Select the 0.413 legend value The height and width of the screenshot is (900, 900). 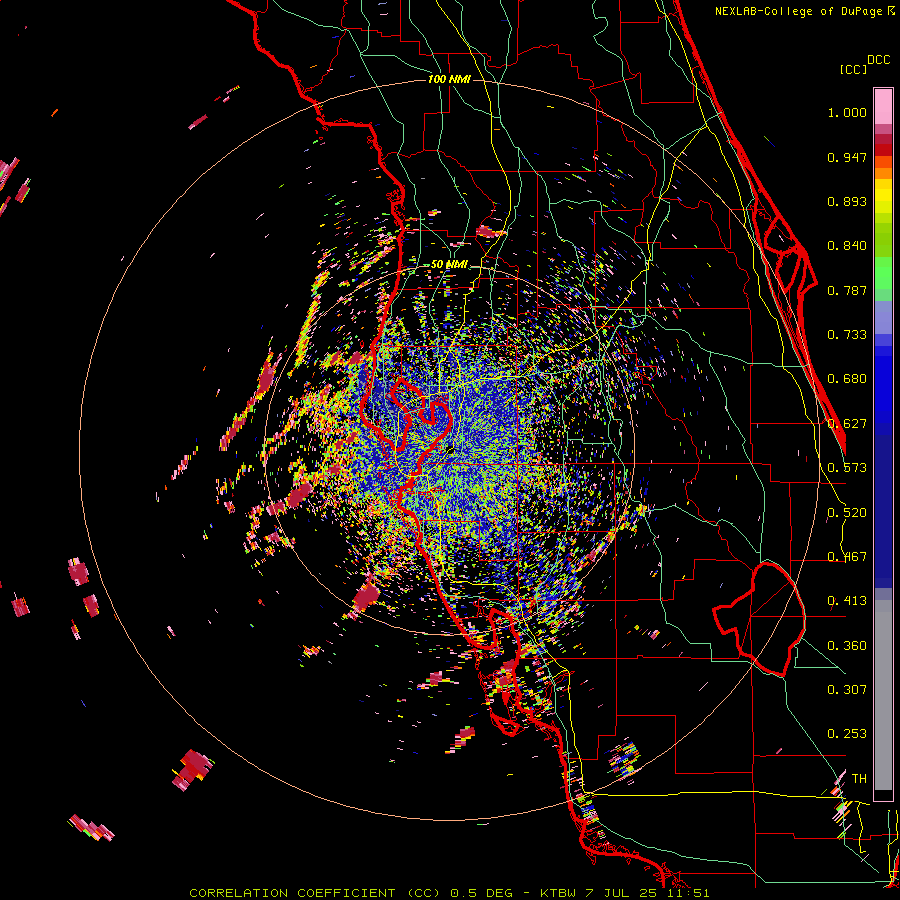[x=847, y=601]
